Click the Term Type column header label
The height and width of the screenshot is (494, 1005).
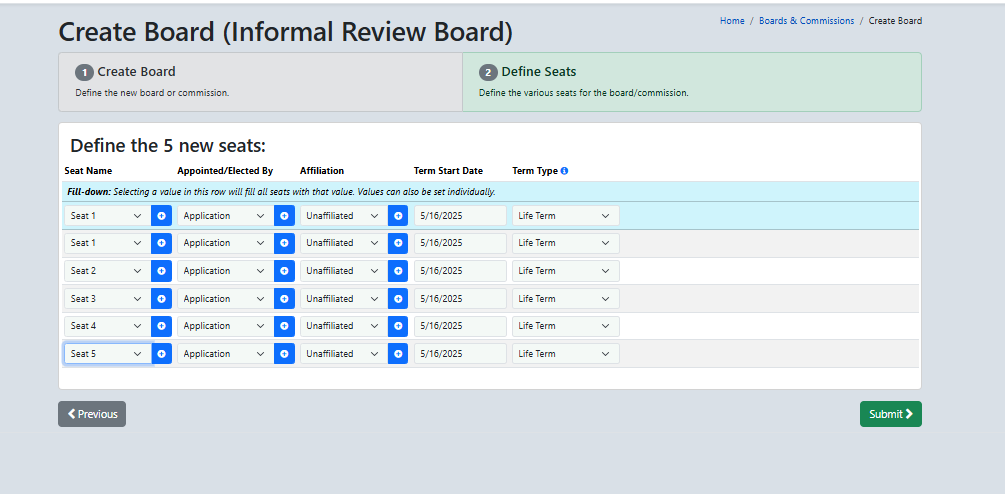coord(535,171)
